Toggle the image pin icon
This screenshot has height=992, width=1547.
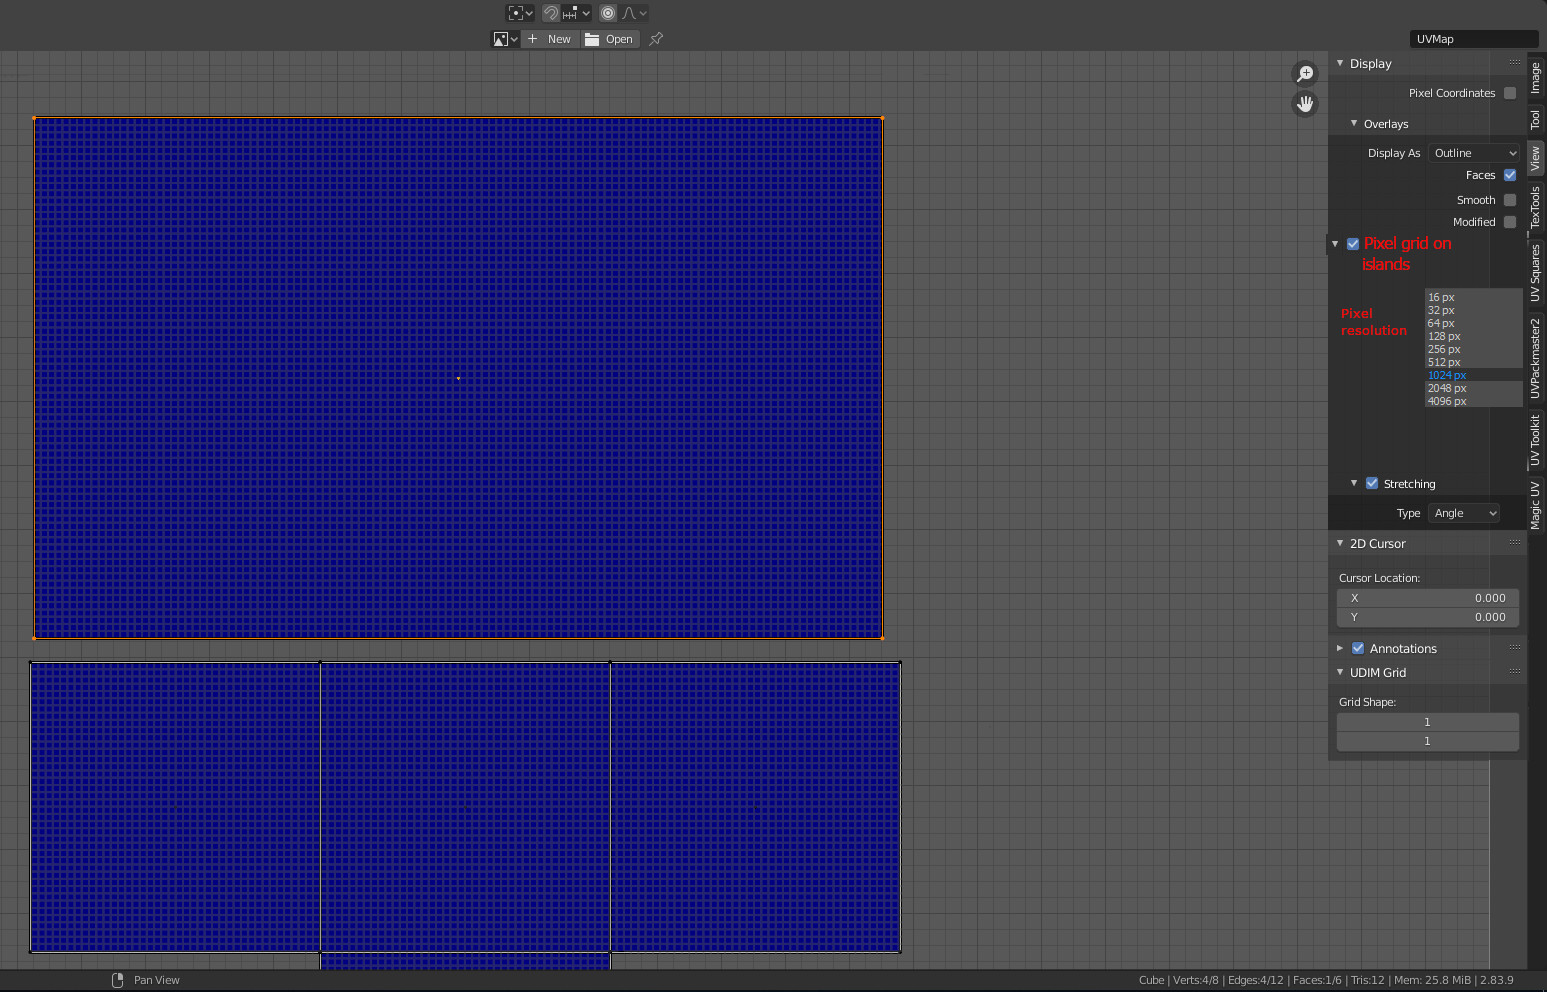pyautogui.click(x=656, y=39)
